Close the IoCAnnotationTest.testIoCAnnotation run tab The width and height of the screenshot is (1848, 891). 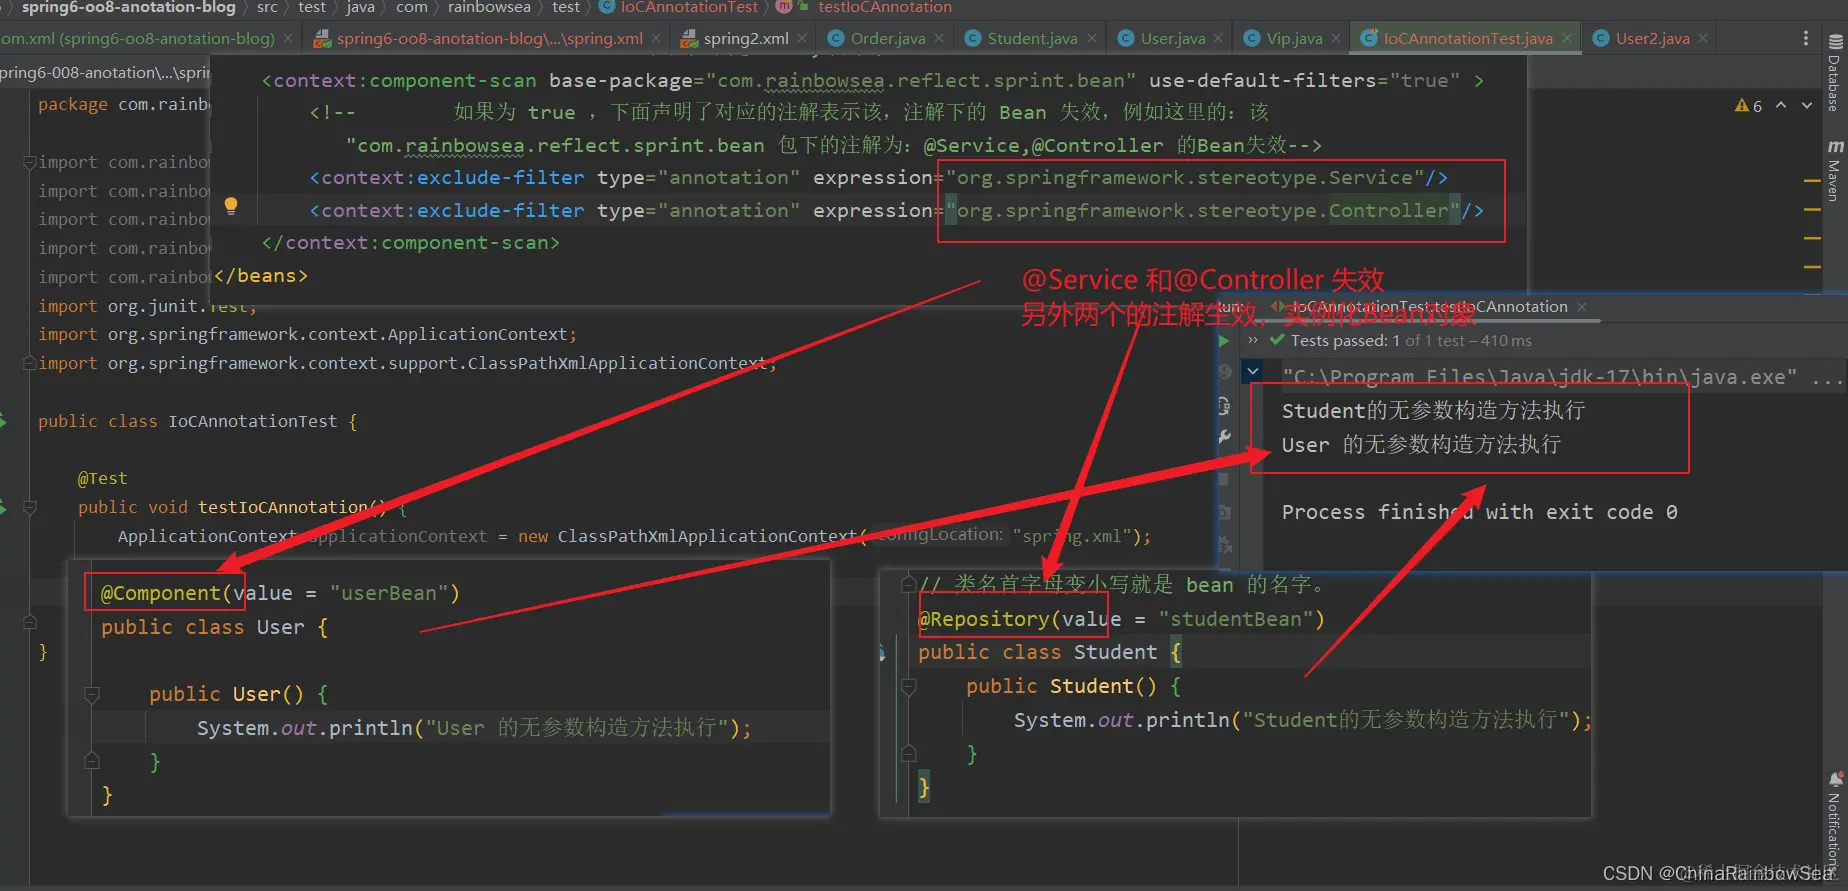click(1582, 307)
